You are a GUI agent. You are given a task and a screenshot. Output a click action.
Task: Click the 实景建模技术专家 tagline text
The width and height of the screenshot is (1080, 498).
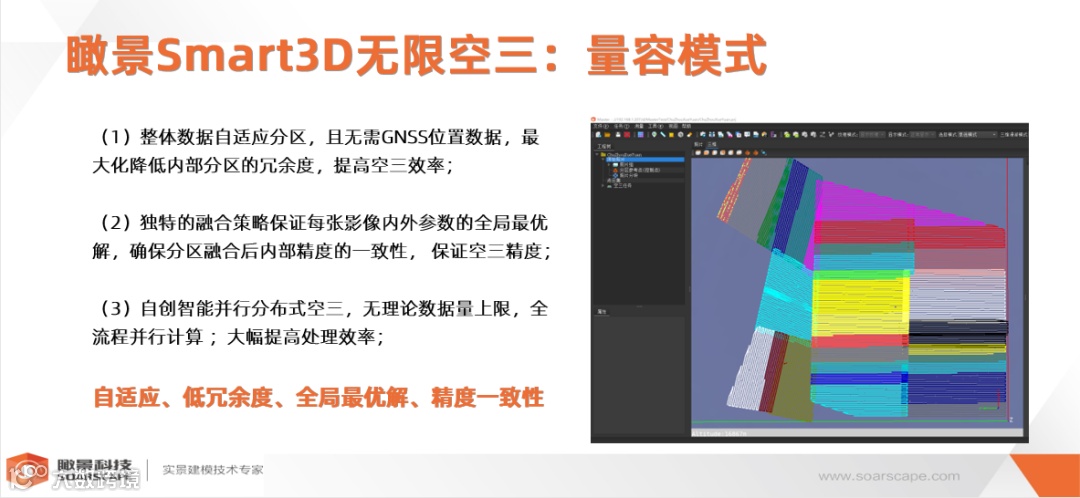(212, 470)
